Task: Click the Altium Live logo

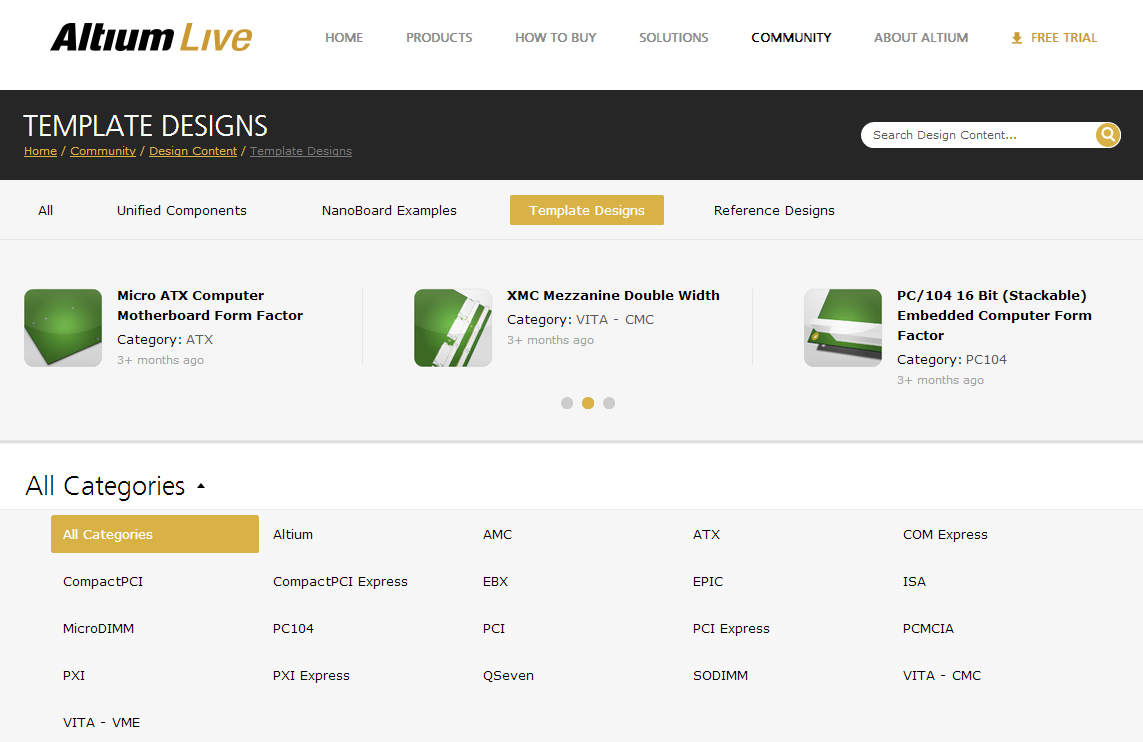Action: (x=151, y=37)
